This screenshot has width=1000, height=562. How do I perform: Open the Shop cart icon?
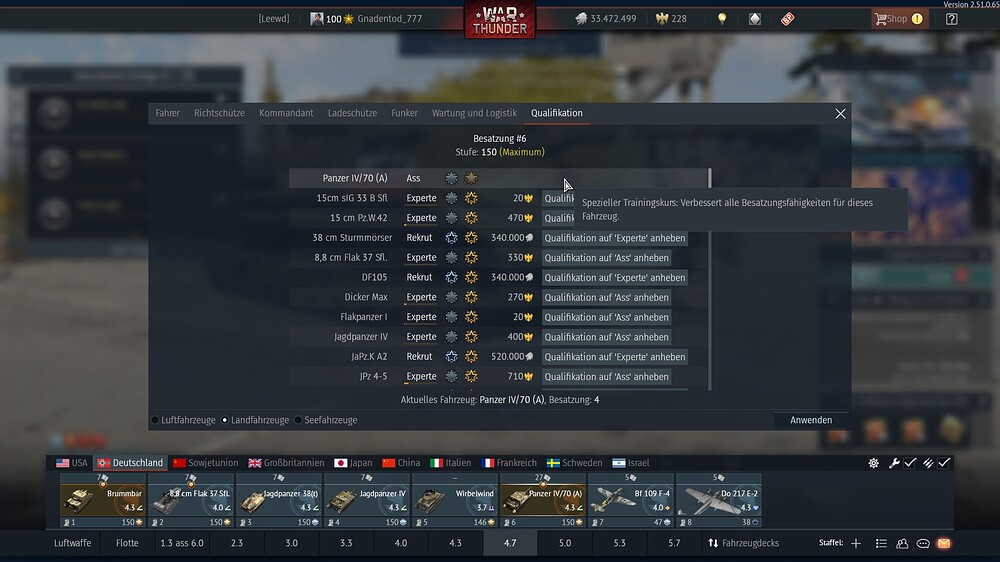pyautogui.click(x=881, y=19)
